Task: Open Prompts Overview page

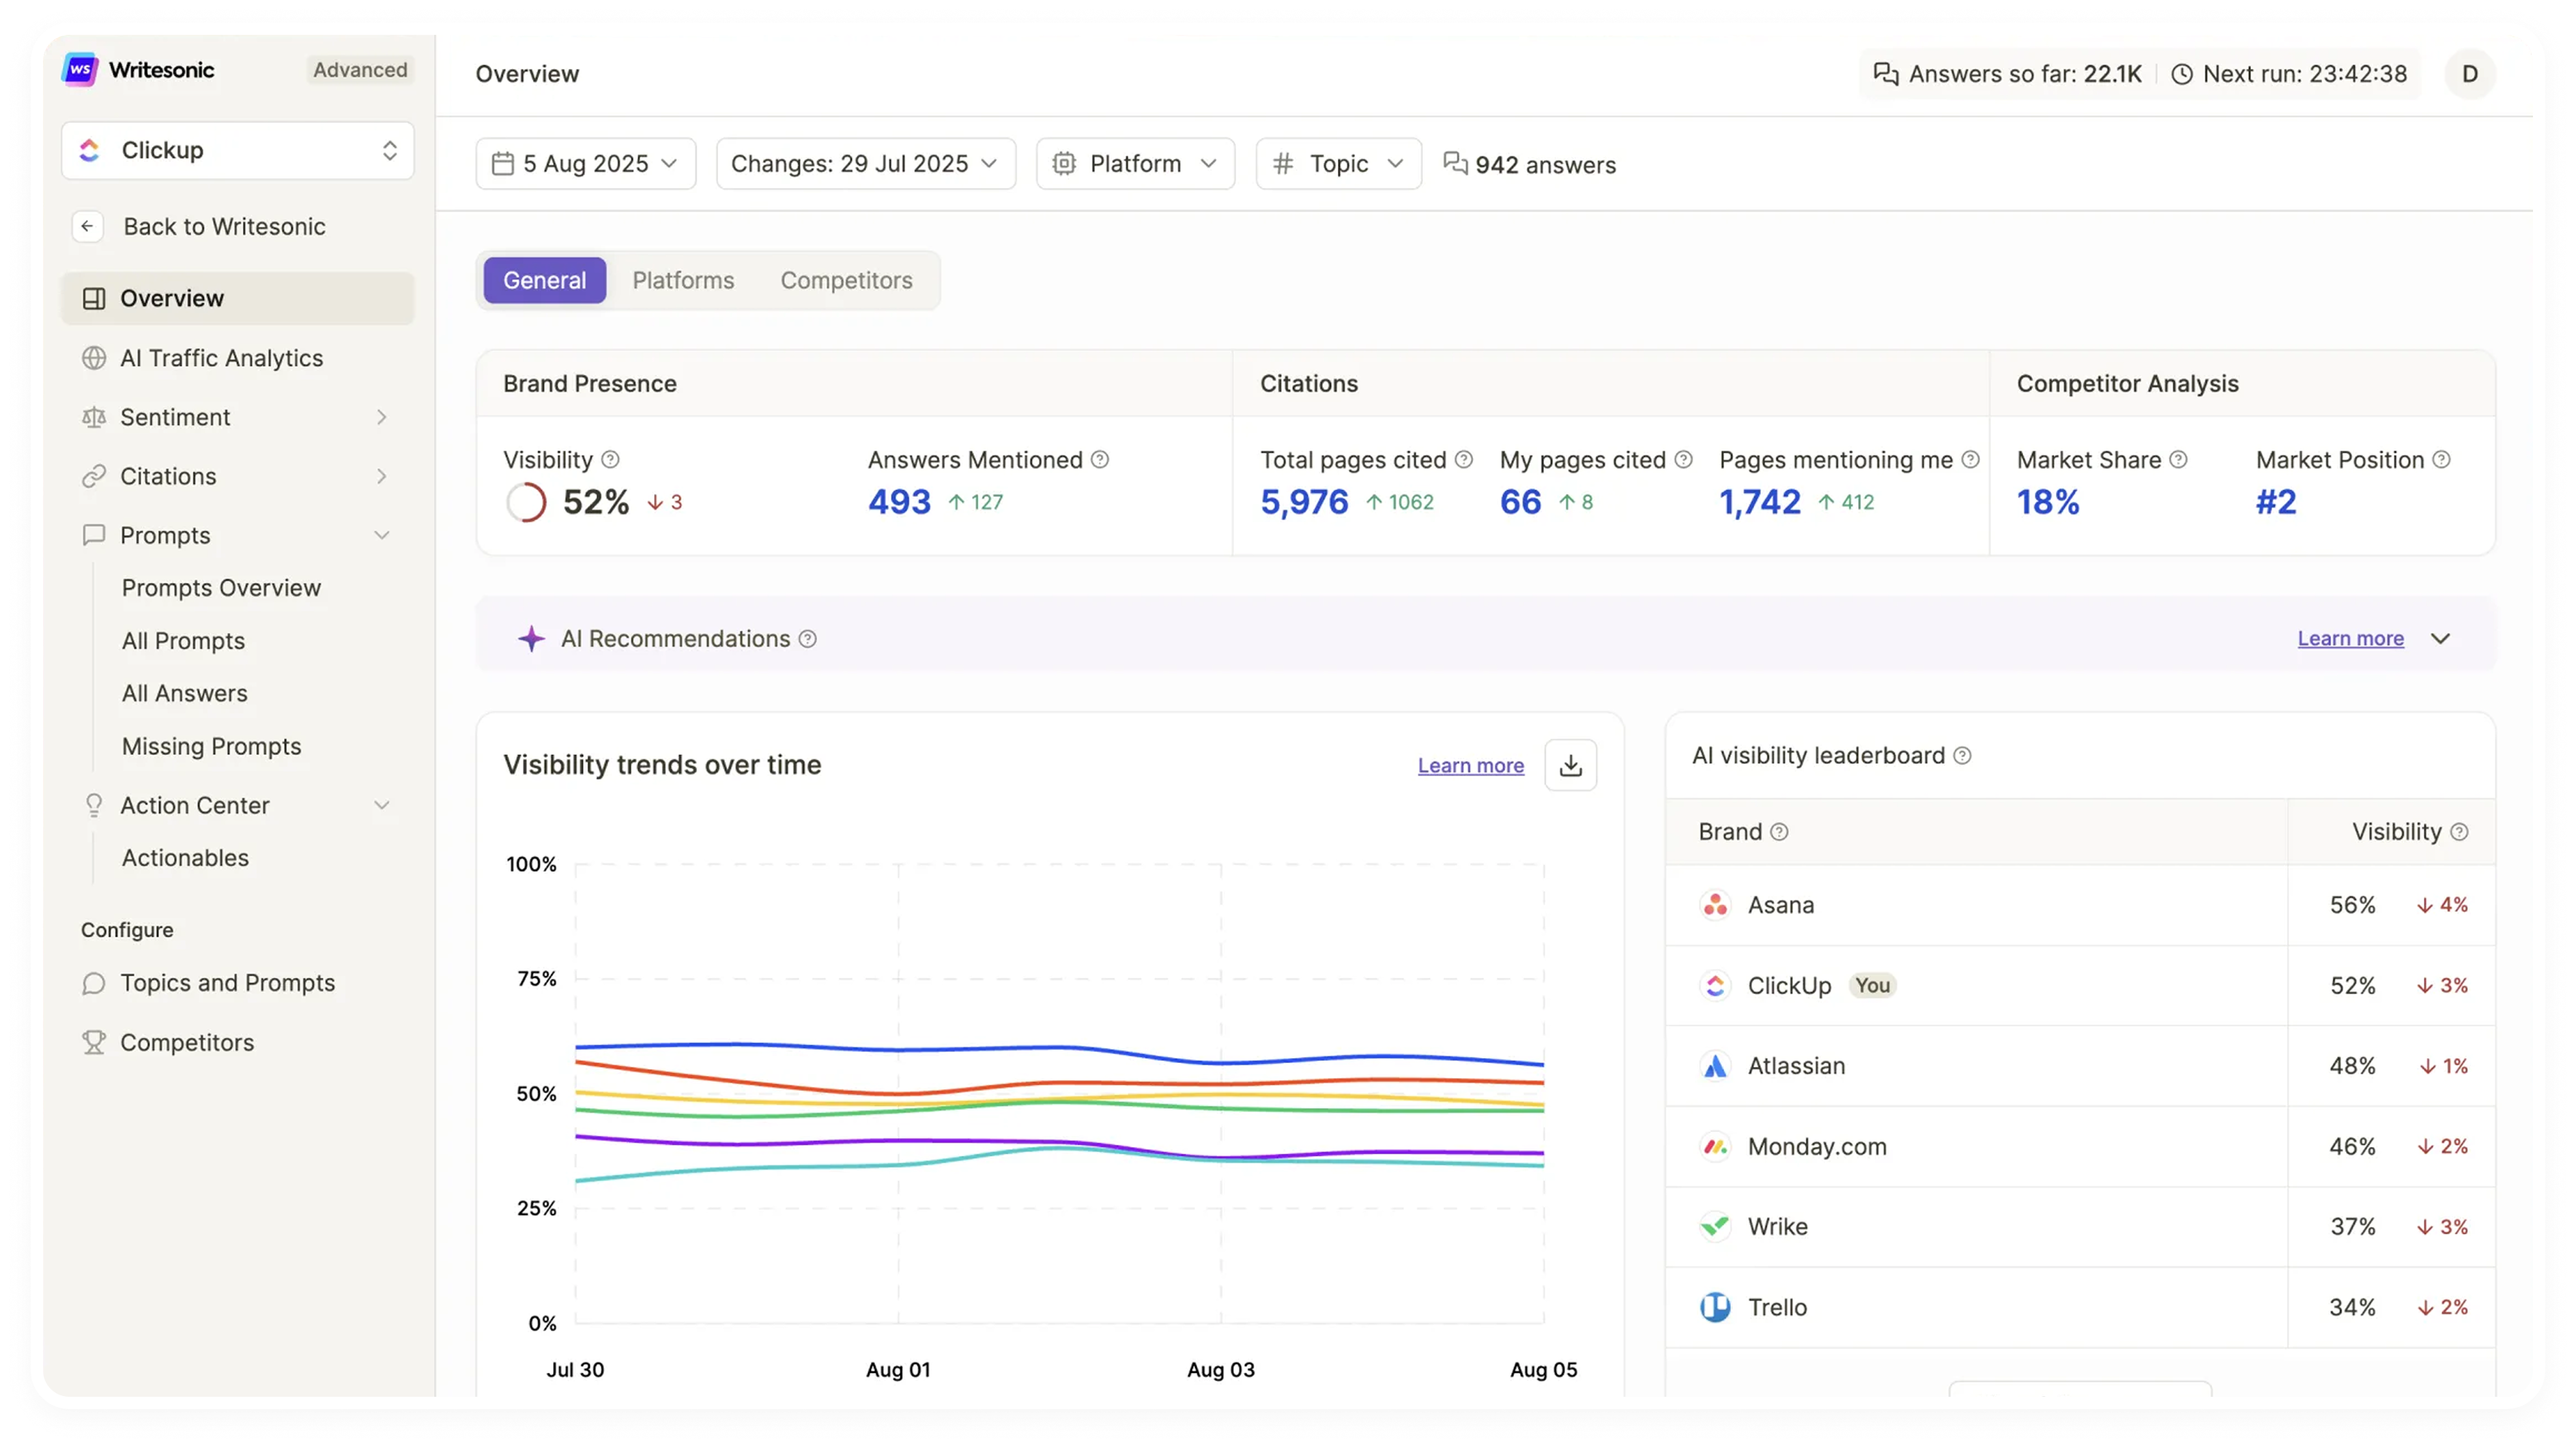Action: (221, 588)
